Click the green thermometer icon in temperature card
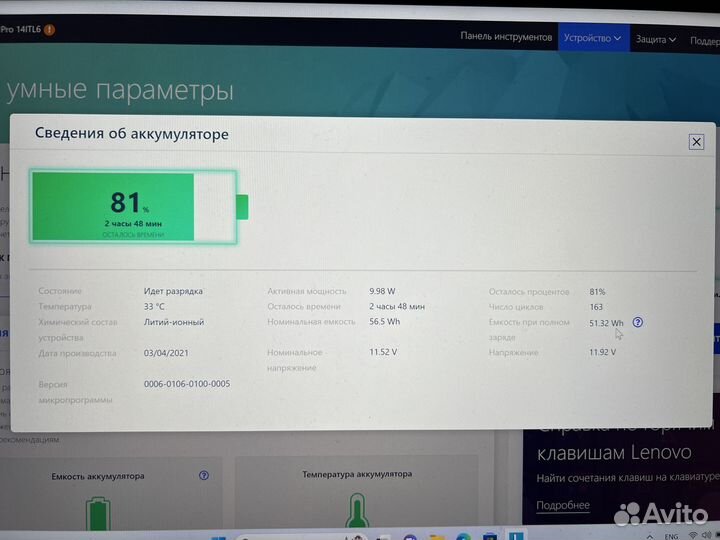The height and width of the screenshot is (540, 720). click(x=357, y=510)
